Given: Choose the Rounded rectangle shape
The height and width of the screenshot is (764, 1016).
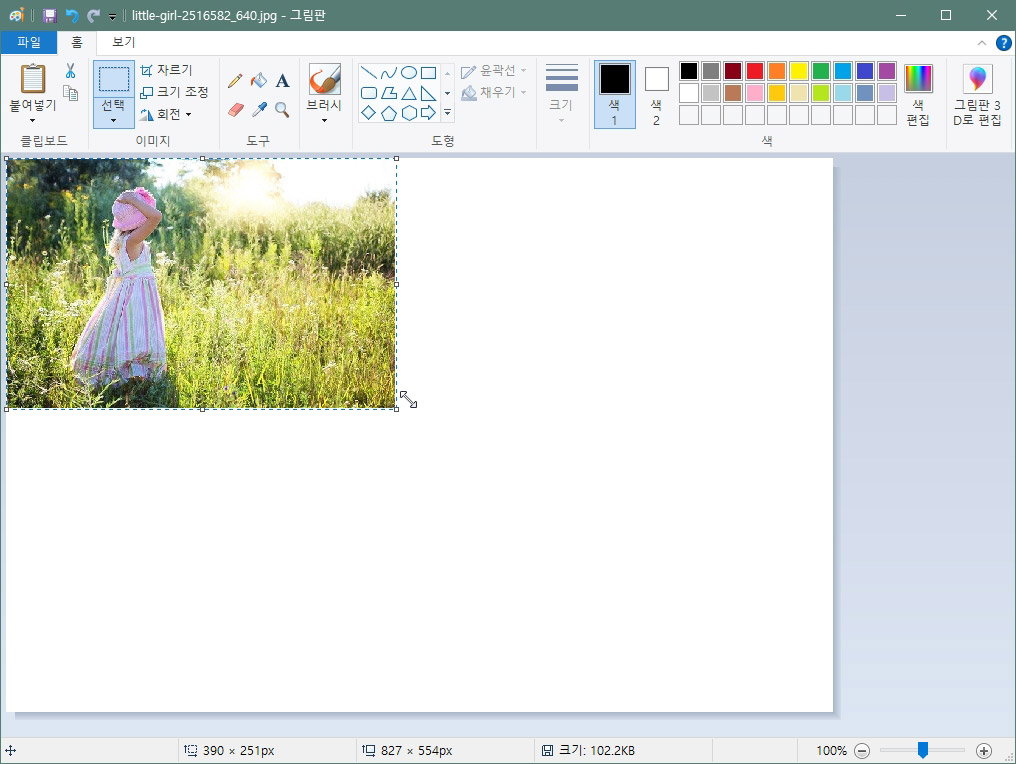Looking at the screenshot, I should pos(369,93).
